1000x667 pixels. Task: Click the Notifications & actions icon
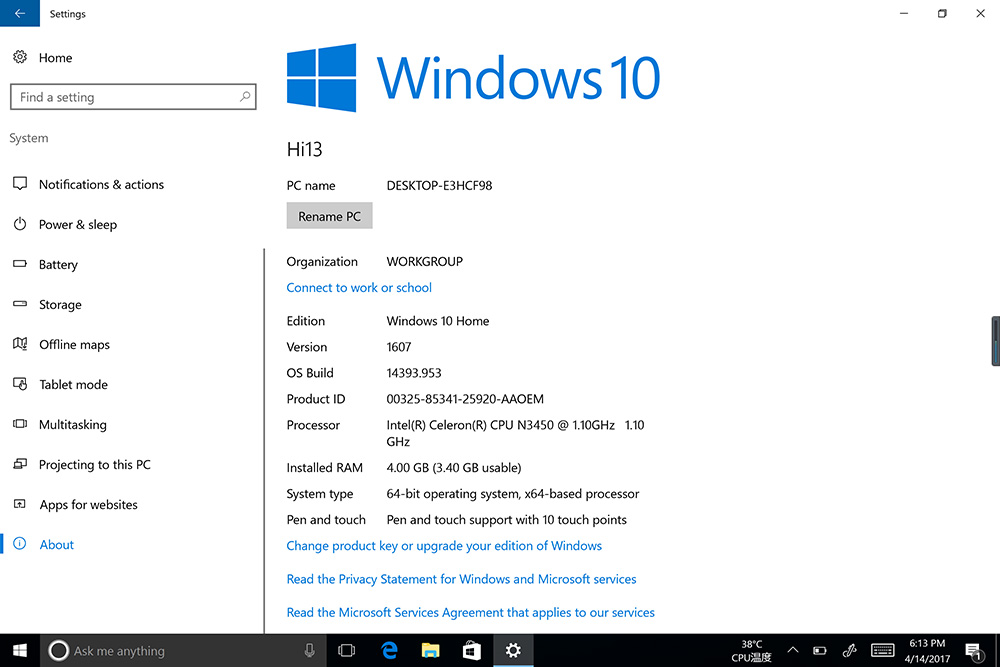(x=20, y=184)
